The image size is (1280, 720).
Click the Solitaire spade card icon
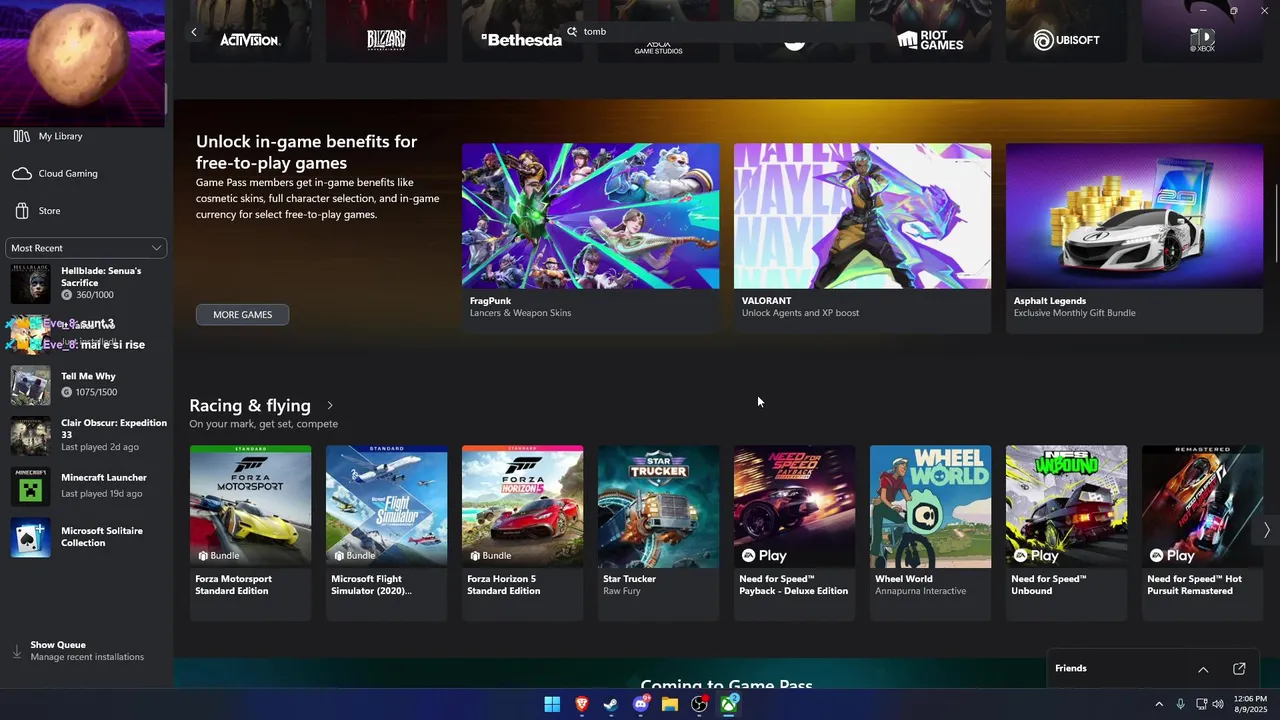[x=30, y=538]
